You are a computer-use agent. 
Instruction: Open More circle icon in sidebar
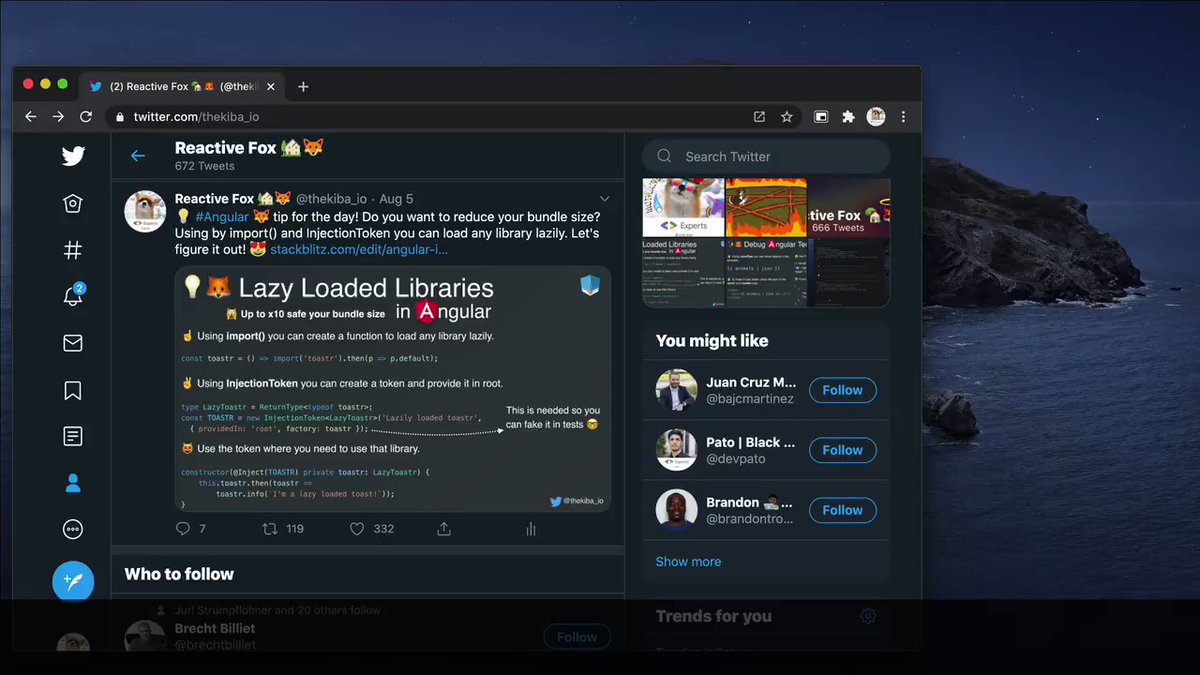73,529
